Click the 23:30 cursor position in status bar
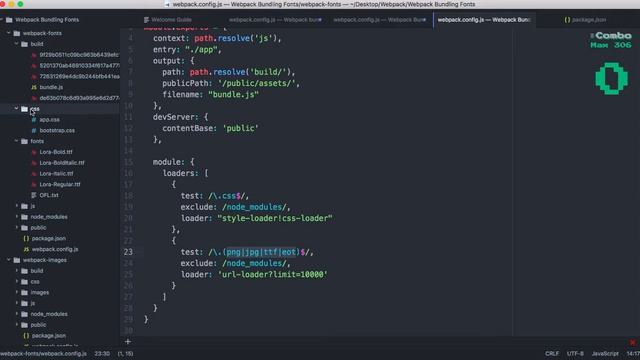The width and height of the screenshot is (640, 360). (102, 353)
